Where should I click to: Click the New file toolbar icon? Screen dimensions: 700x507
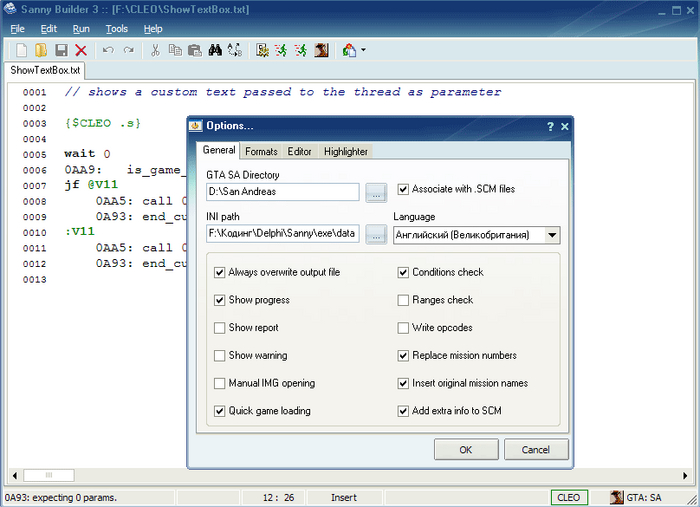[21, 50]
